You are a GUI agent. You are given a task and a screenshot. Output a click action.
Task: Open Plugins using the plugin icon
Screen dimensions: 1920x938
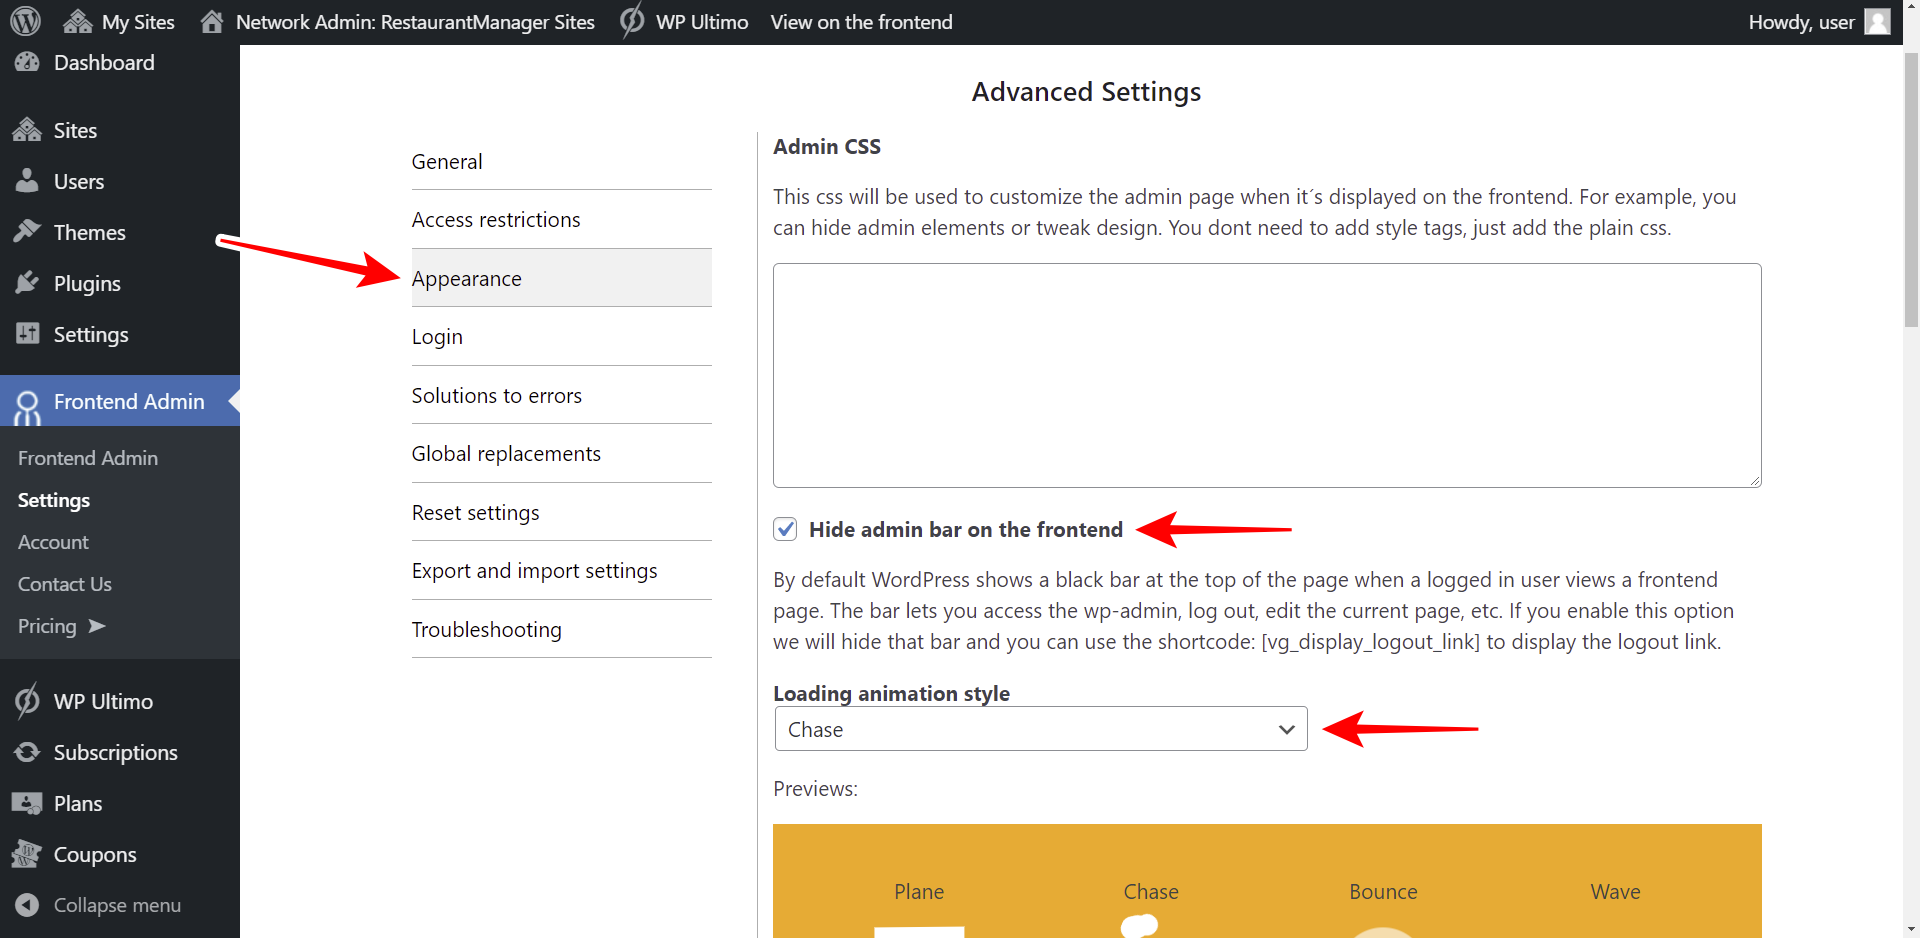pos(27,283)
